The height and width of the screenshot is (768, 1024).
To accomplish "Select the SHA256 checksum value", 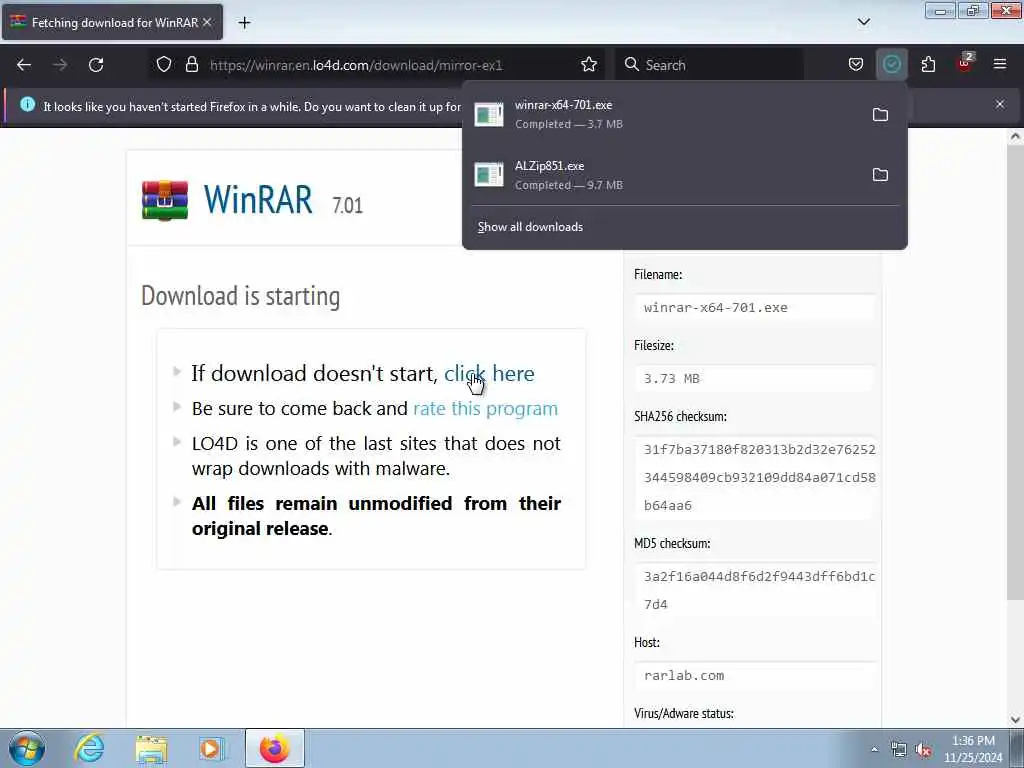I will pyautogui.click(x=754, y=477).
